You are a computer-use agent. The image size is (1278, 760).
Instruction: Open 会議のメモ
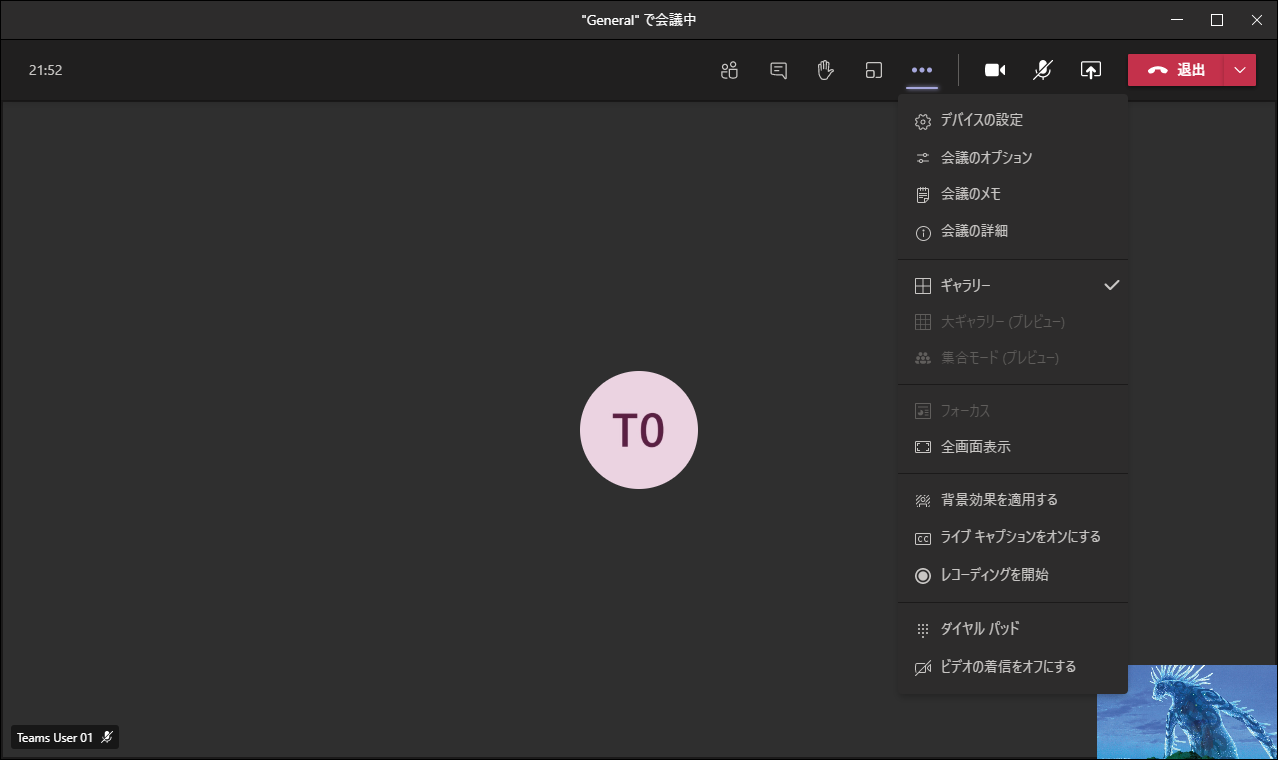1013,195
